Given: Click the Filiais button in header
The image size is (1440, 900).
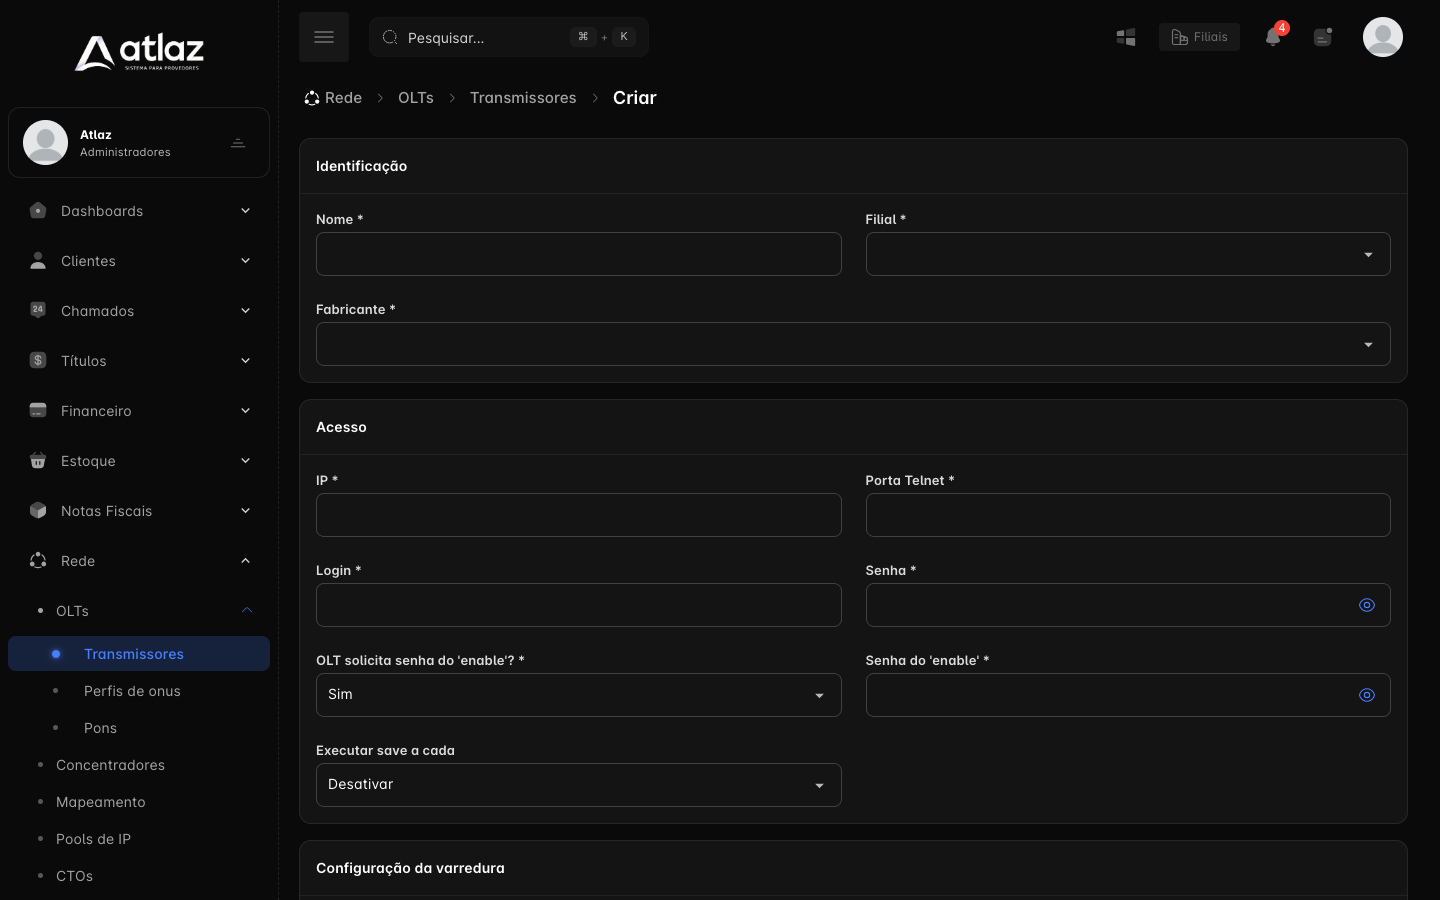Looking at the screenshot, I should point(1199,37).
